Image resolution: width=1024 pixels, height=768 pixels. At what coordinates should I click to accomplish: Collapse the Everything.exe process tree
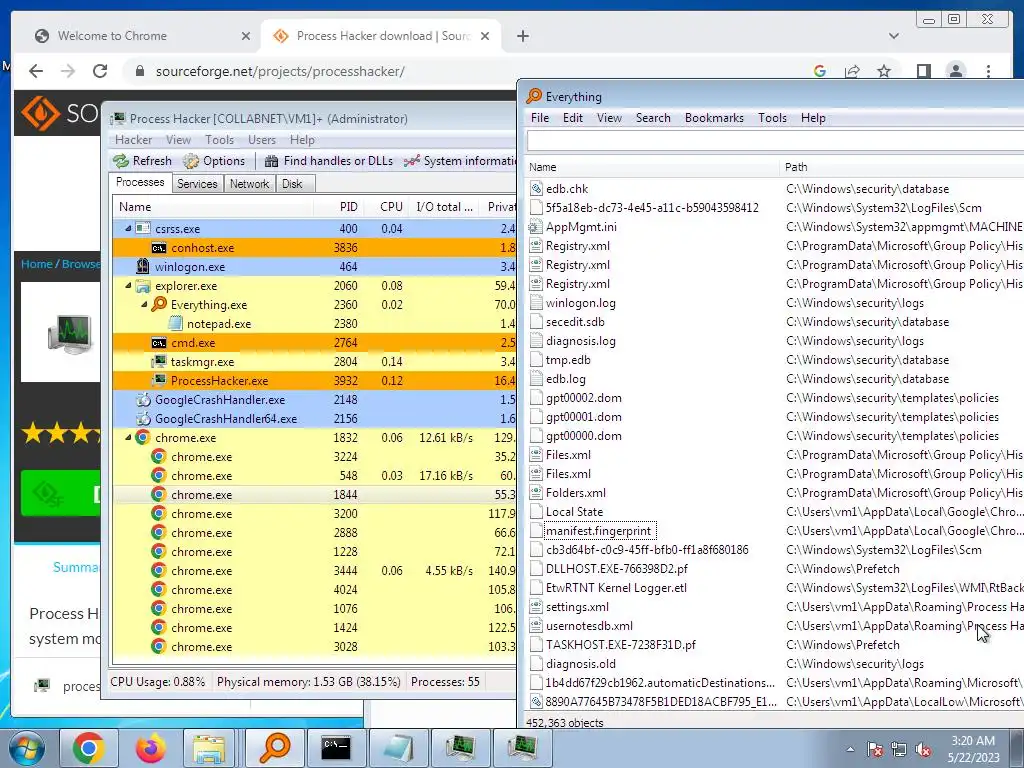pos(144,304)
